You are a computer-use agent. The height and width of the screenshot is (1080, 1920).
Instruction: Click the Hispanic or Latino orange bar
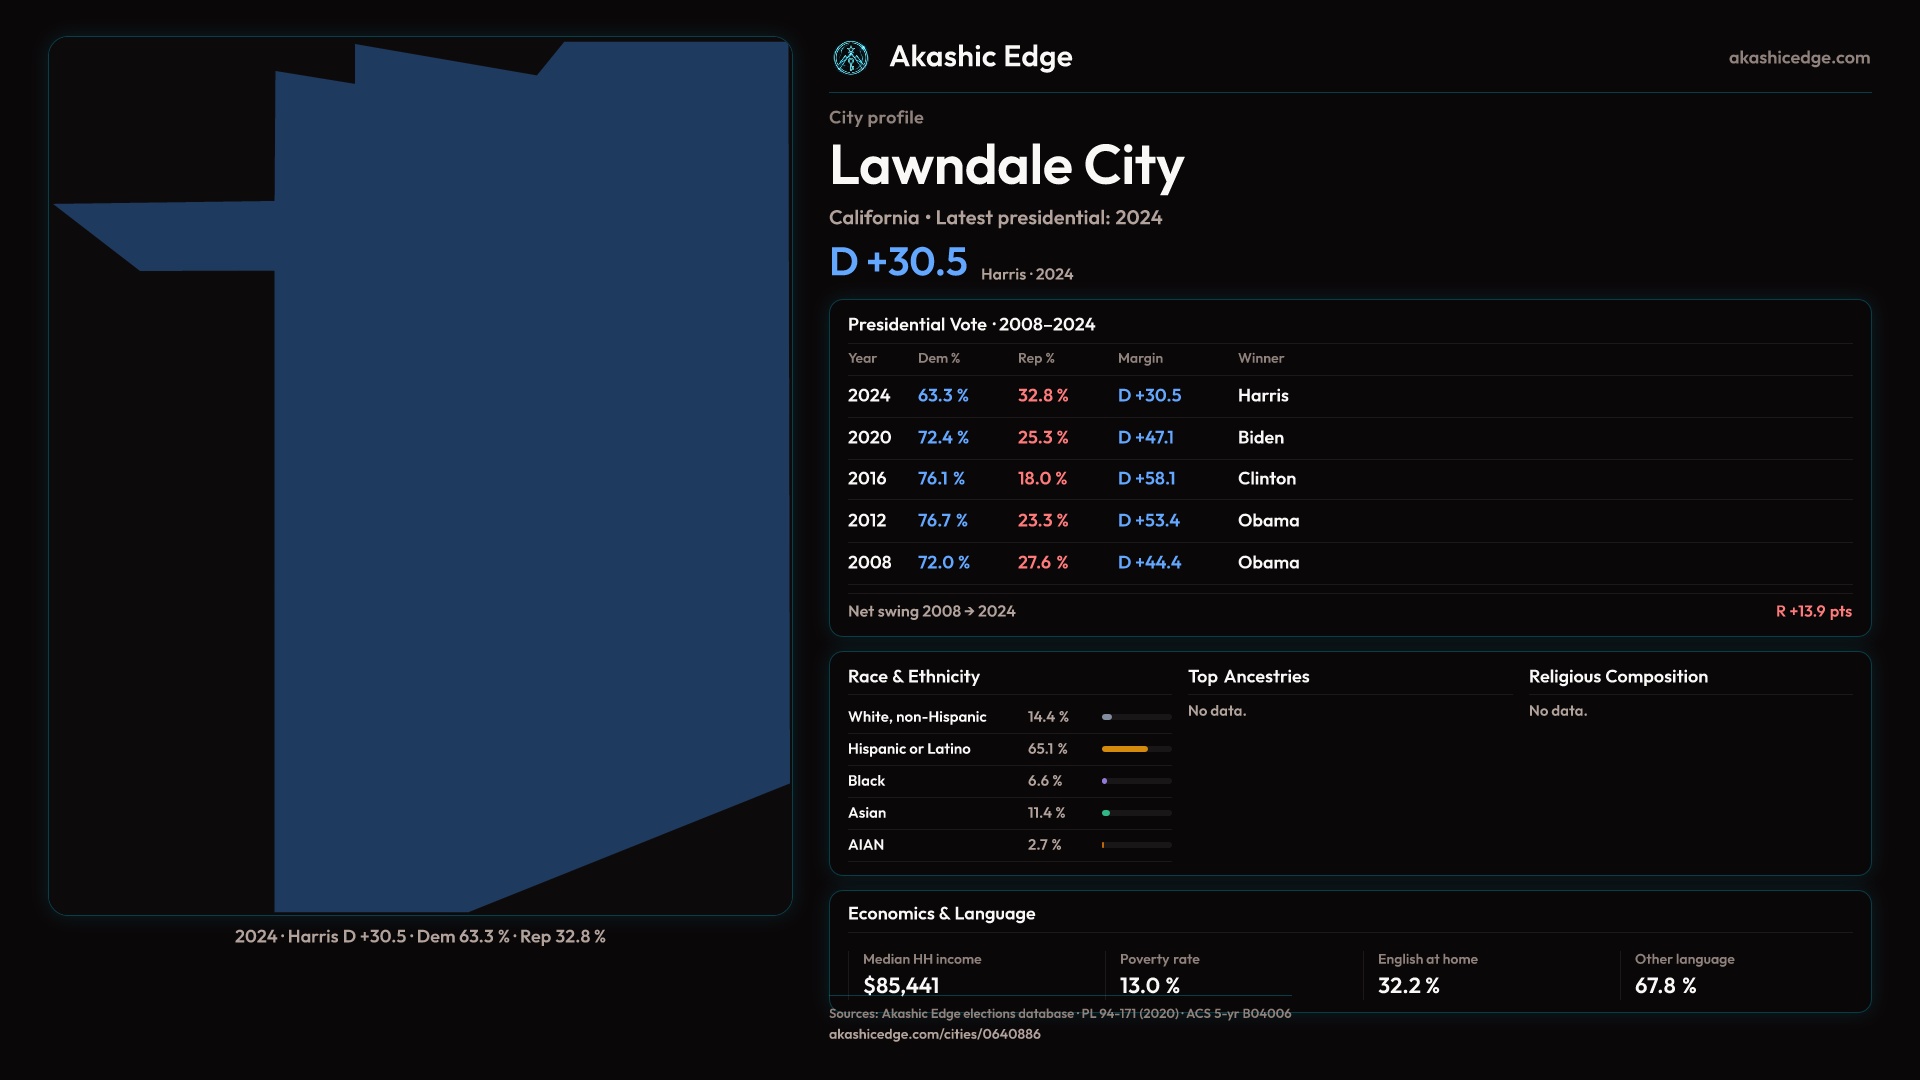point(1125,749)
